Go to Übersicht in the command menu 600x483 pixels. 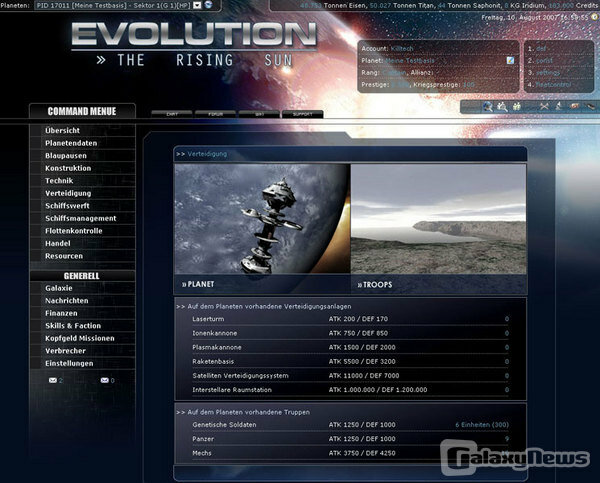[x=62, y=131]
